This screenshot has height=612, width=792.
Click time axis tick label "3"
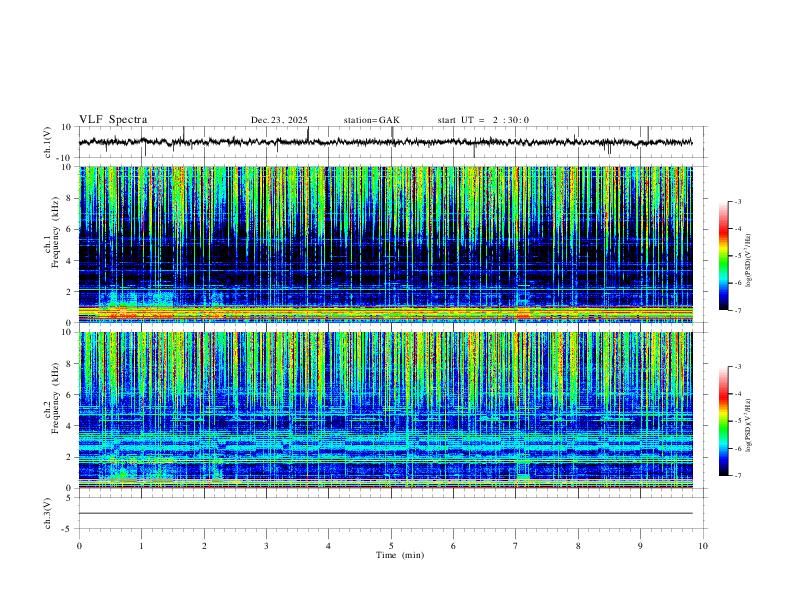(x=266, y=546)
